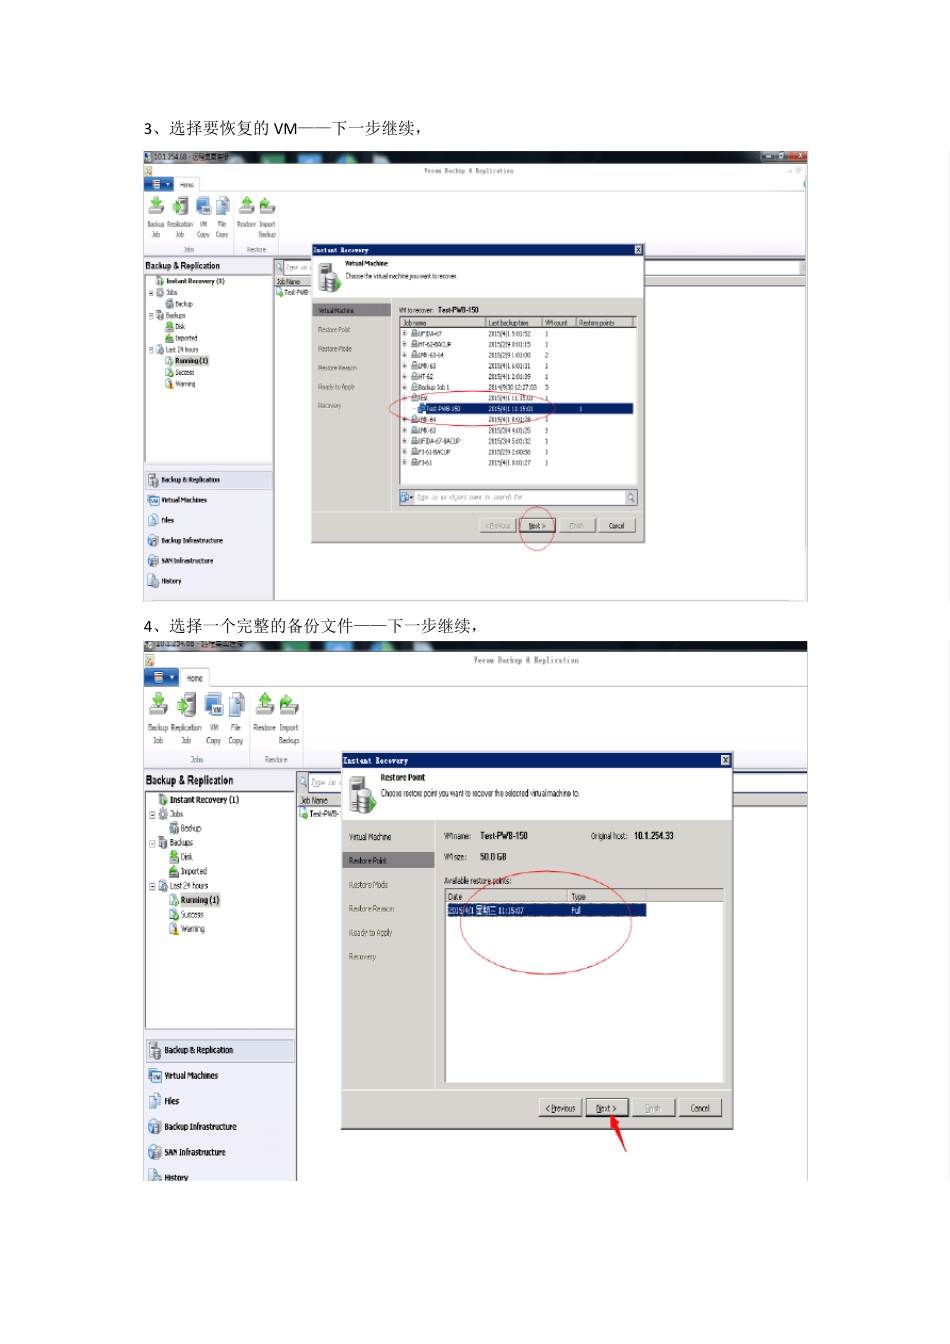Viewport: 950px width, 1344px height.
Task: Collapse Jobs tree node in step 4 screenshot
Action: point(153,814)
